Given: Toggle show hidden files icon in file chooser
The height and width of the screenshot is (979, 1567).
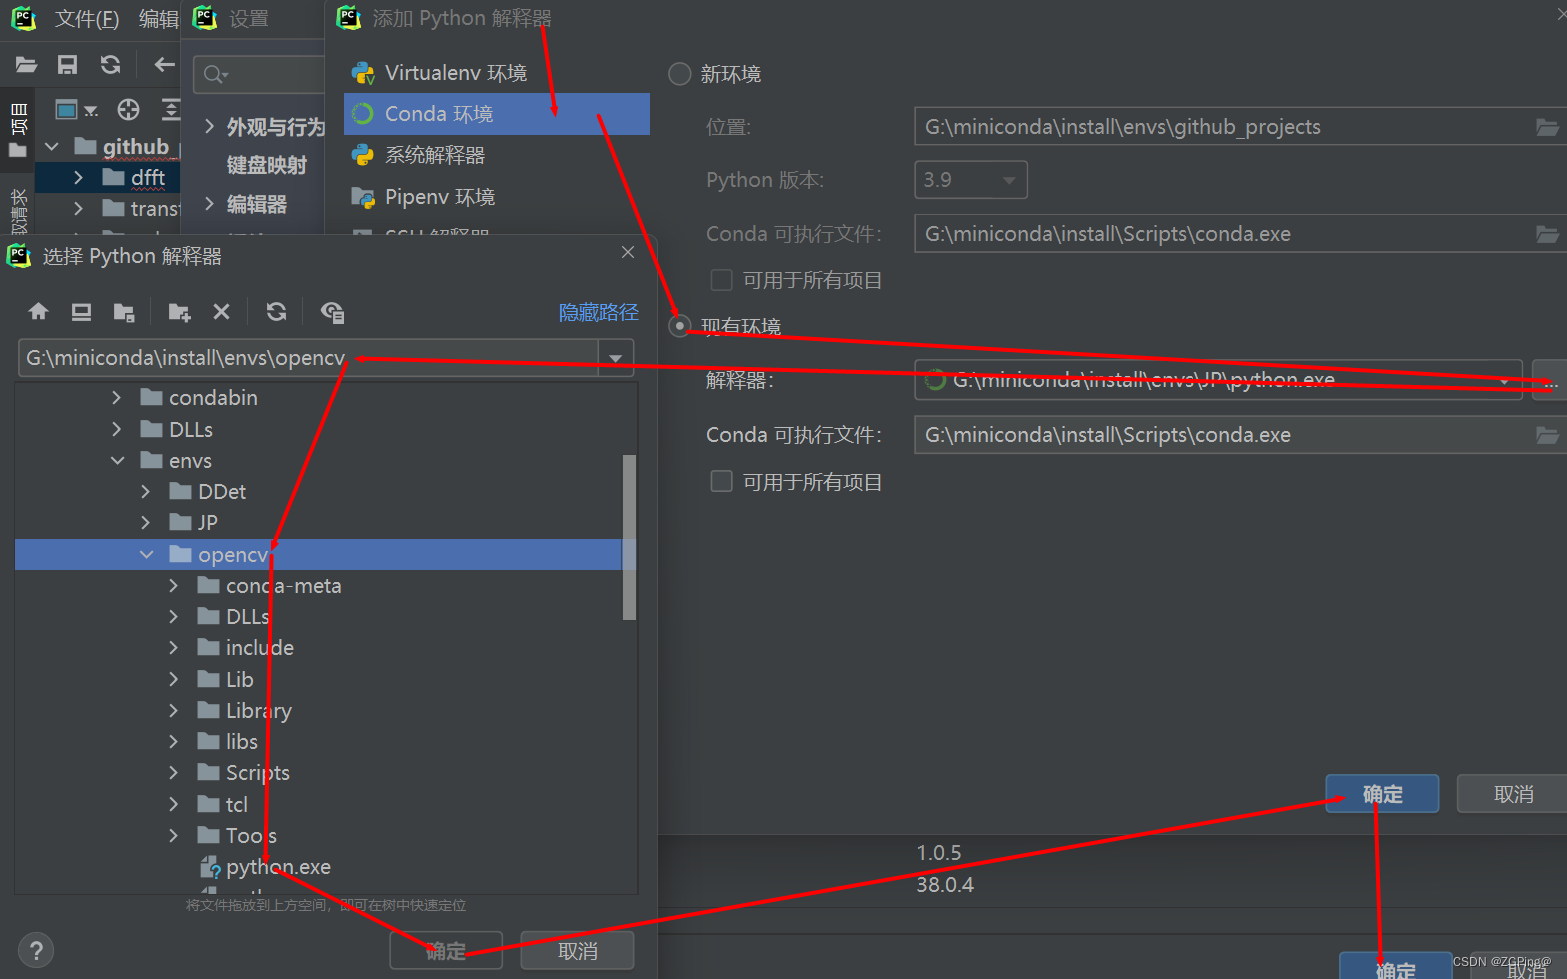Looking at the screenshot, I should pos(332,312).
